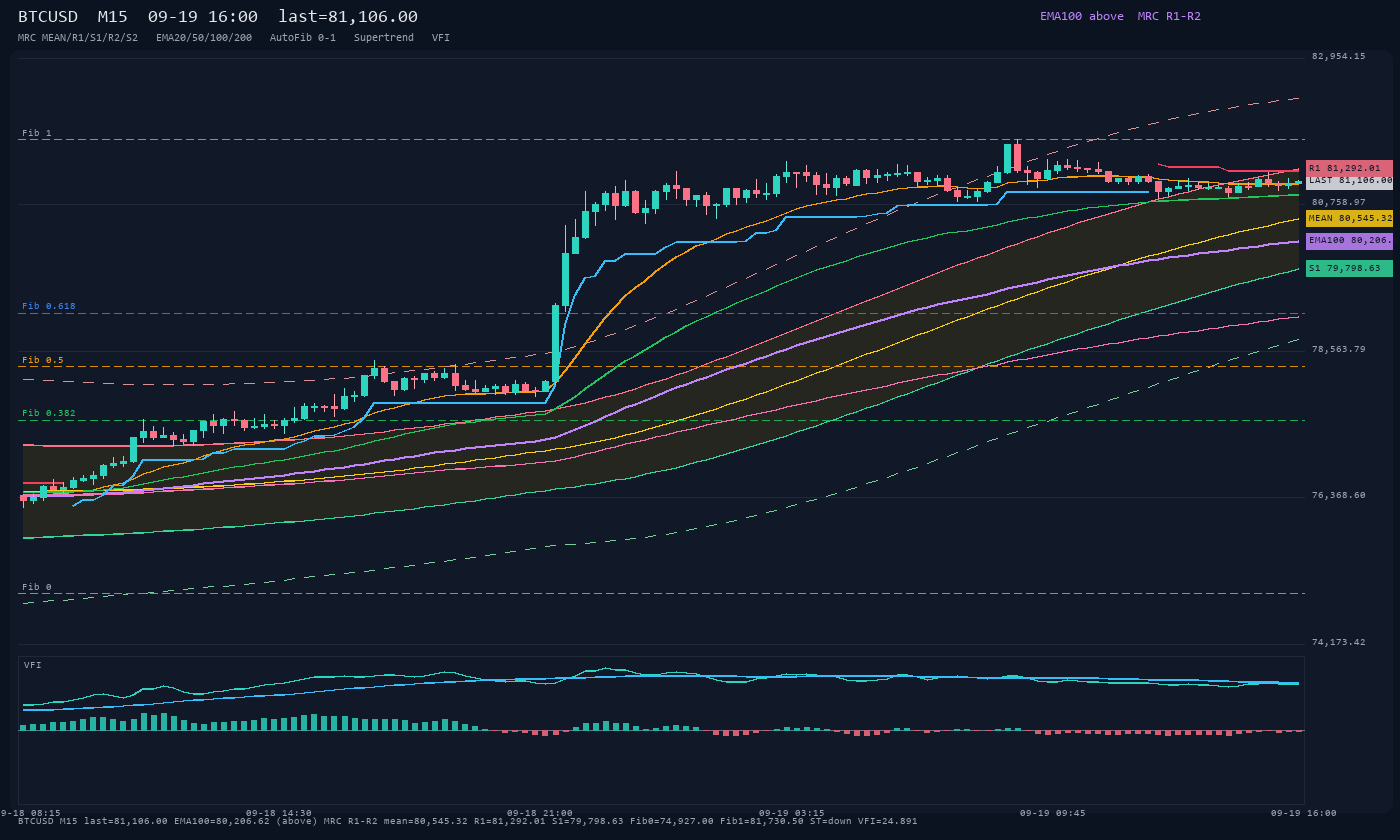Click the red R1 81,292.01 price tag
This screenshot has width=1400, height=840.
(1349, 168)
